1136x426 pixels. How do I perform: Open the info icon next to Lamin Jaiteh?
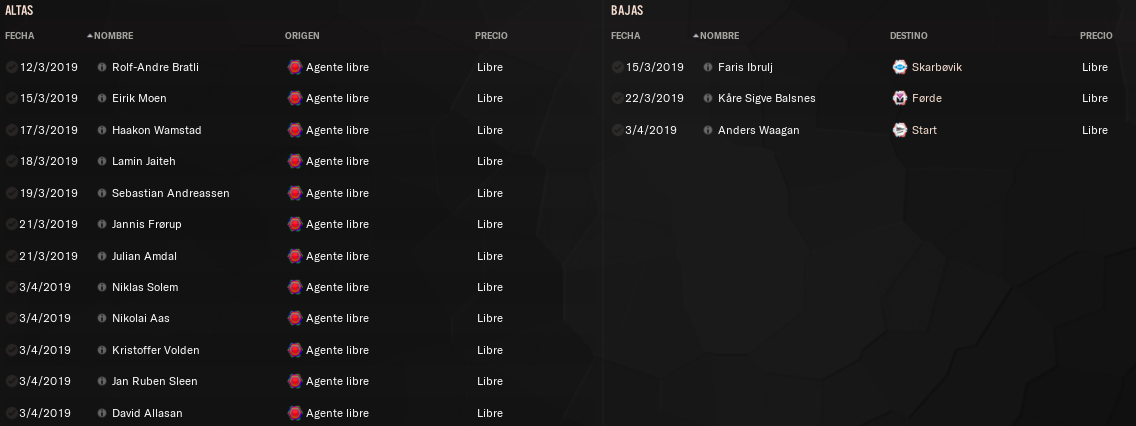point(102,161)
